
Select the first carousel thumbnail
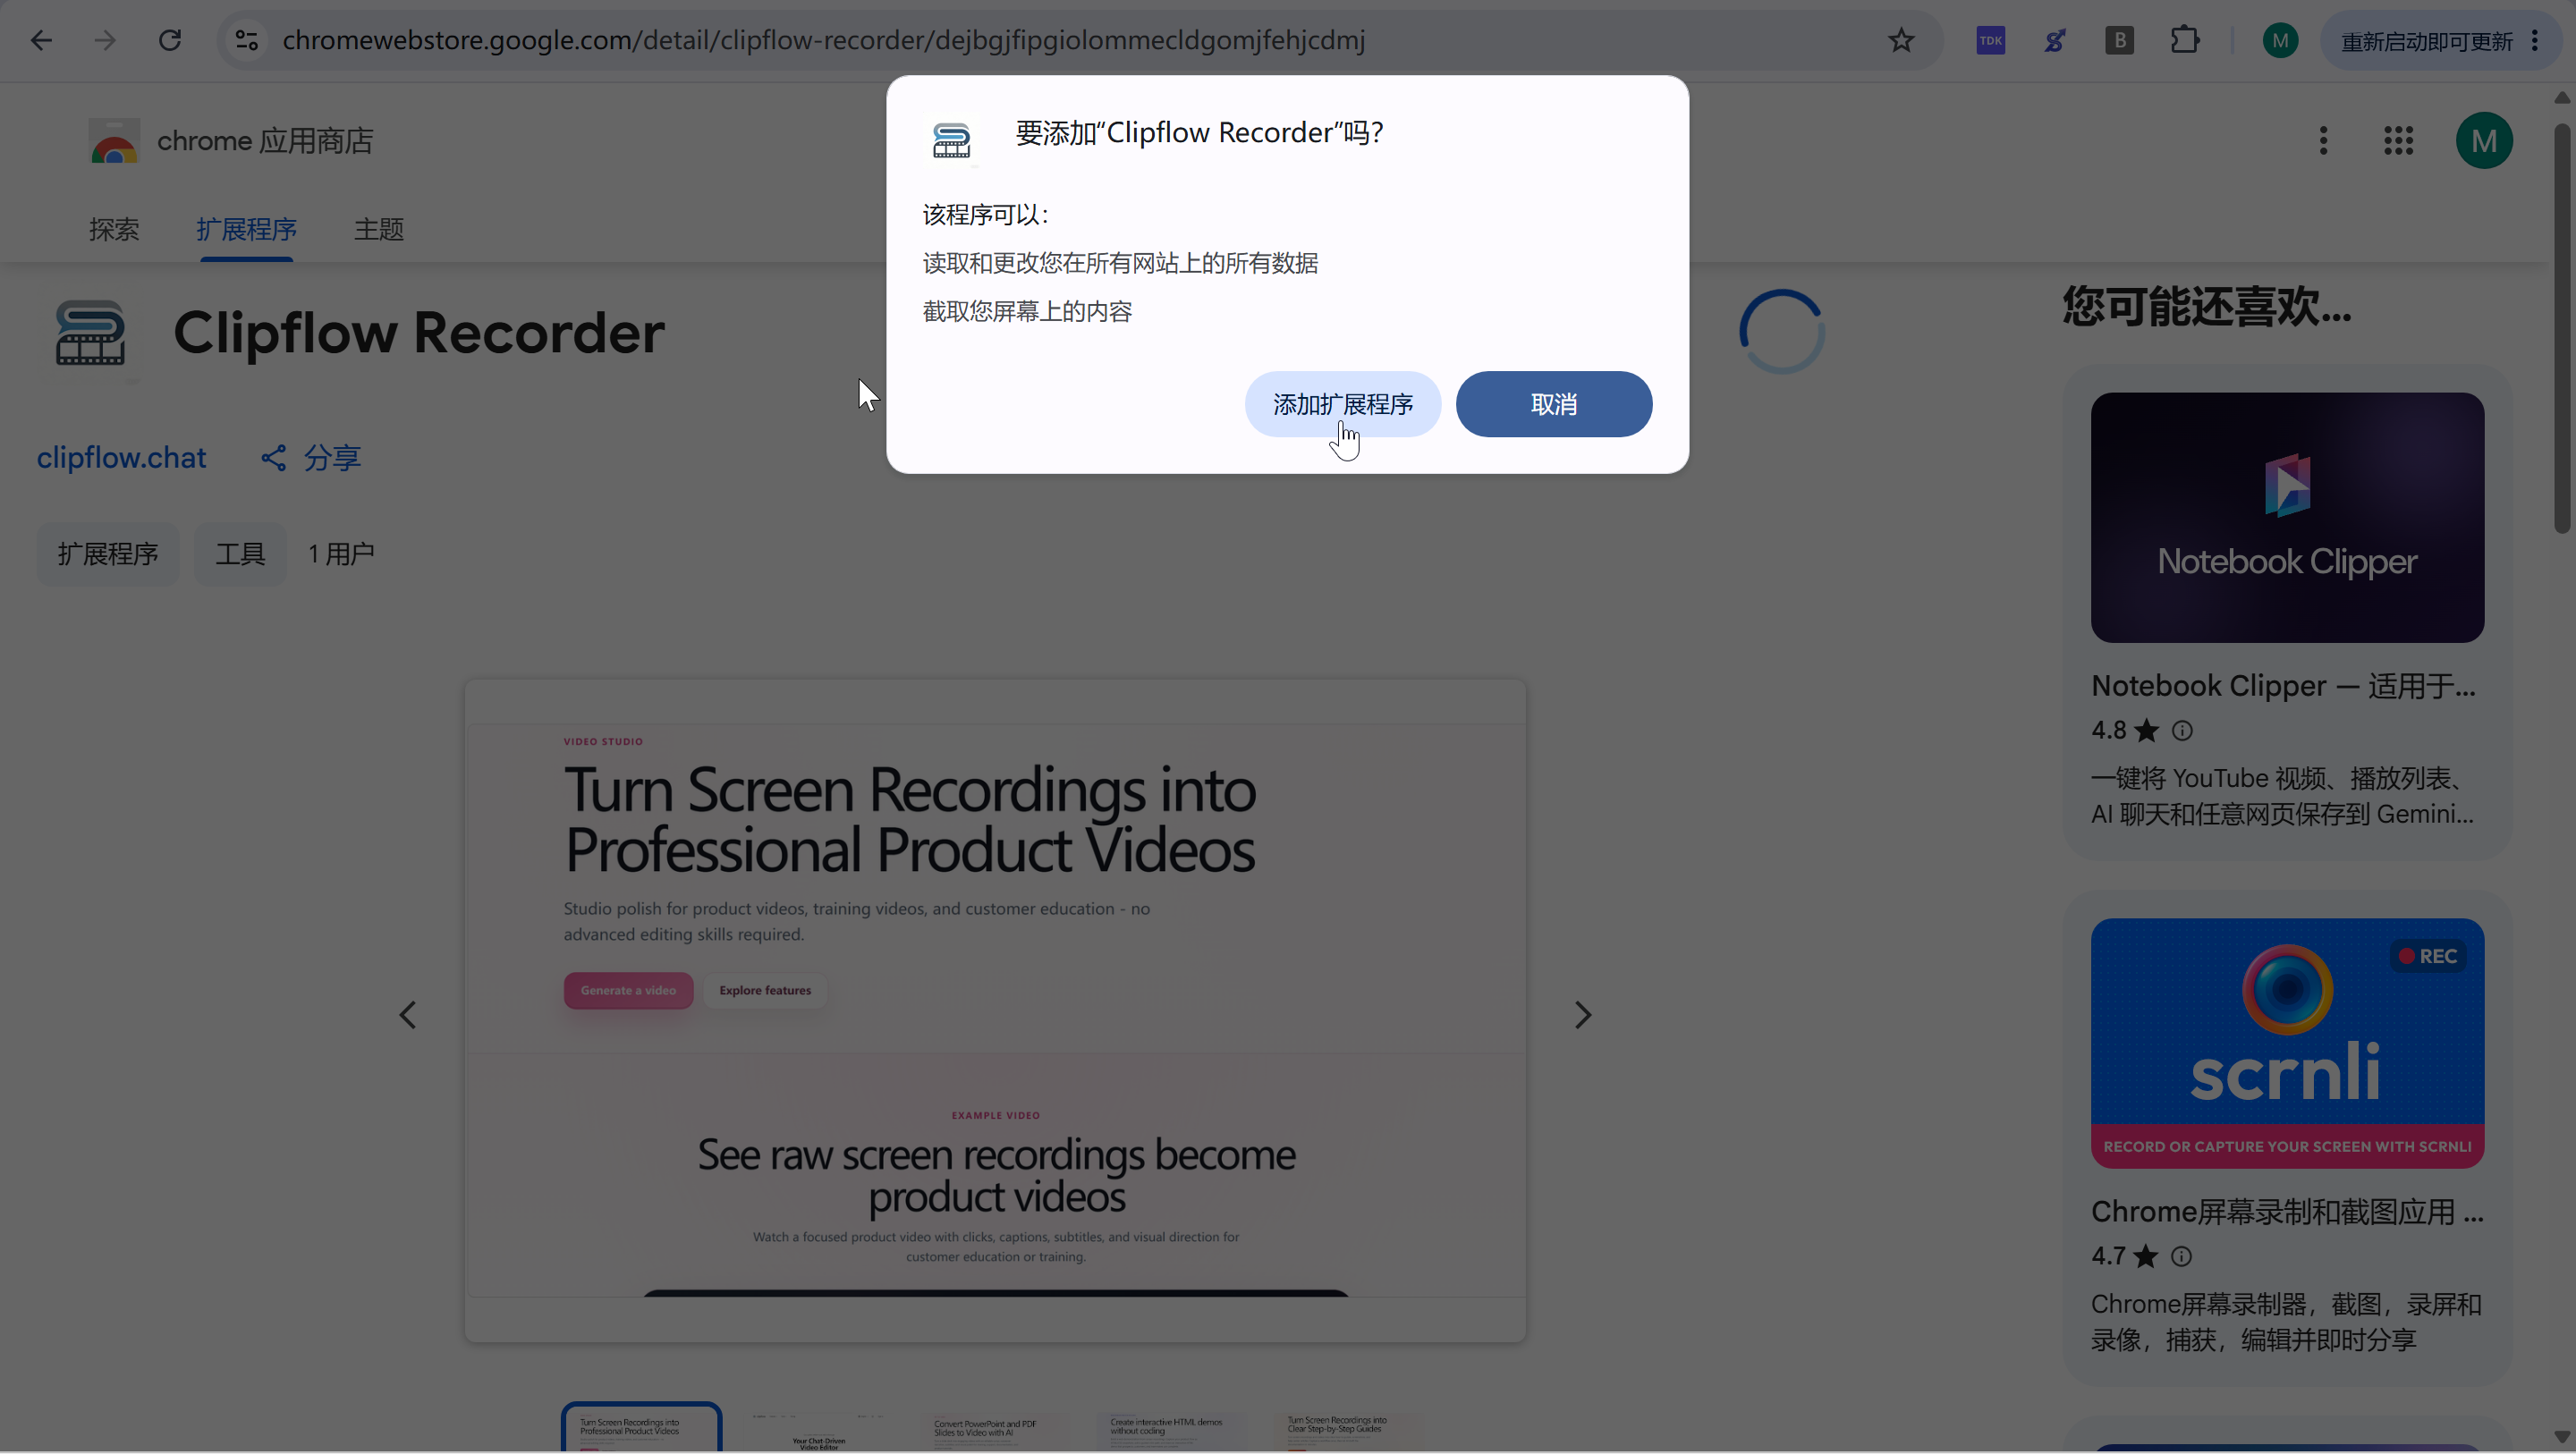pos(641,1427)
